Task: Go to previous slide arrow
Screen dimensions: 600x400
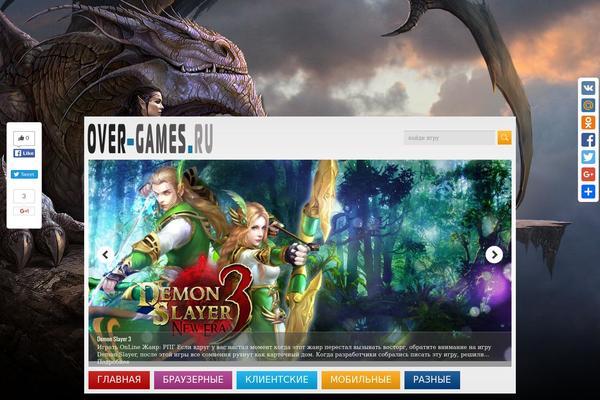Action: [x=106, y=255]
